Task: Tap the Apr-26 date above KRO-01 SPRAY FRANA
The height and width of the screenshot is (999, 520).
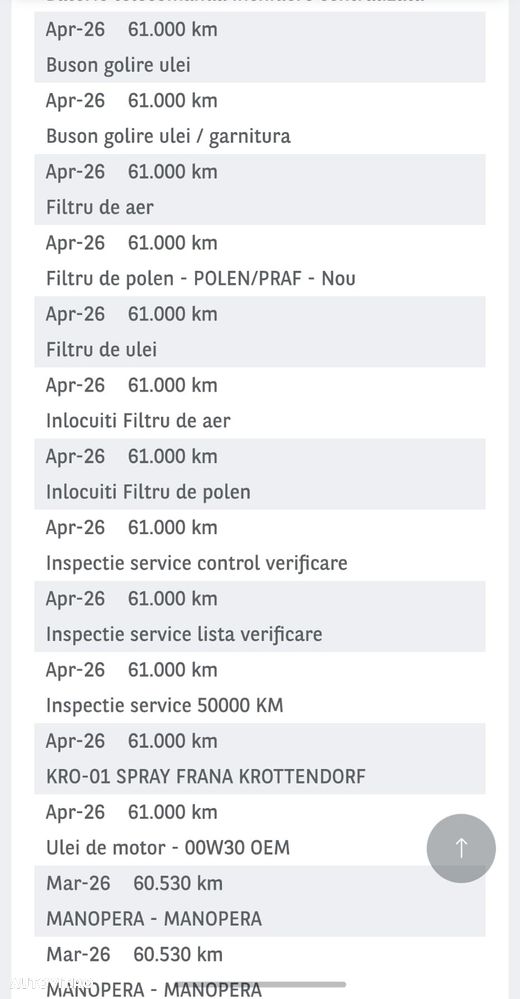Action: pyautogui.click(x=75, y=741)
